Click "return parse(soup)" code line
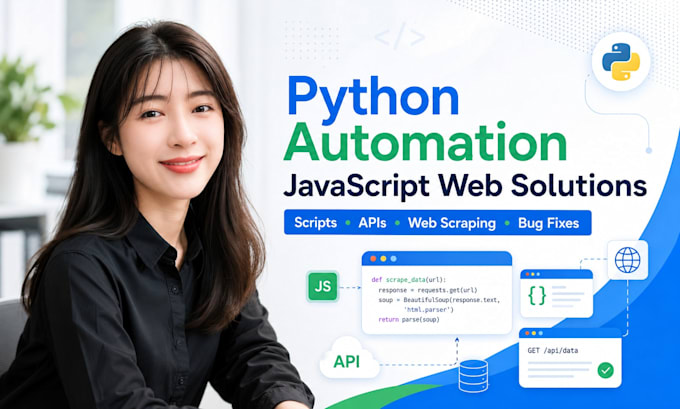 click(409, 320)
